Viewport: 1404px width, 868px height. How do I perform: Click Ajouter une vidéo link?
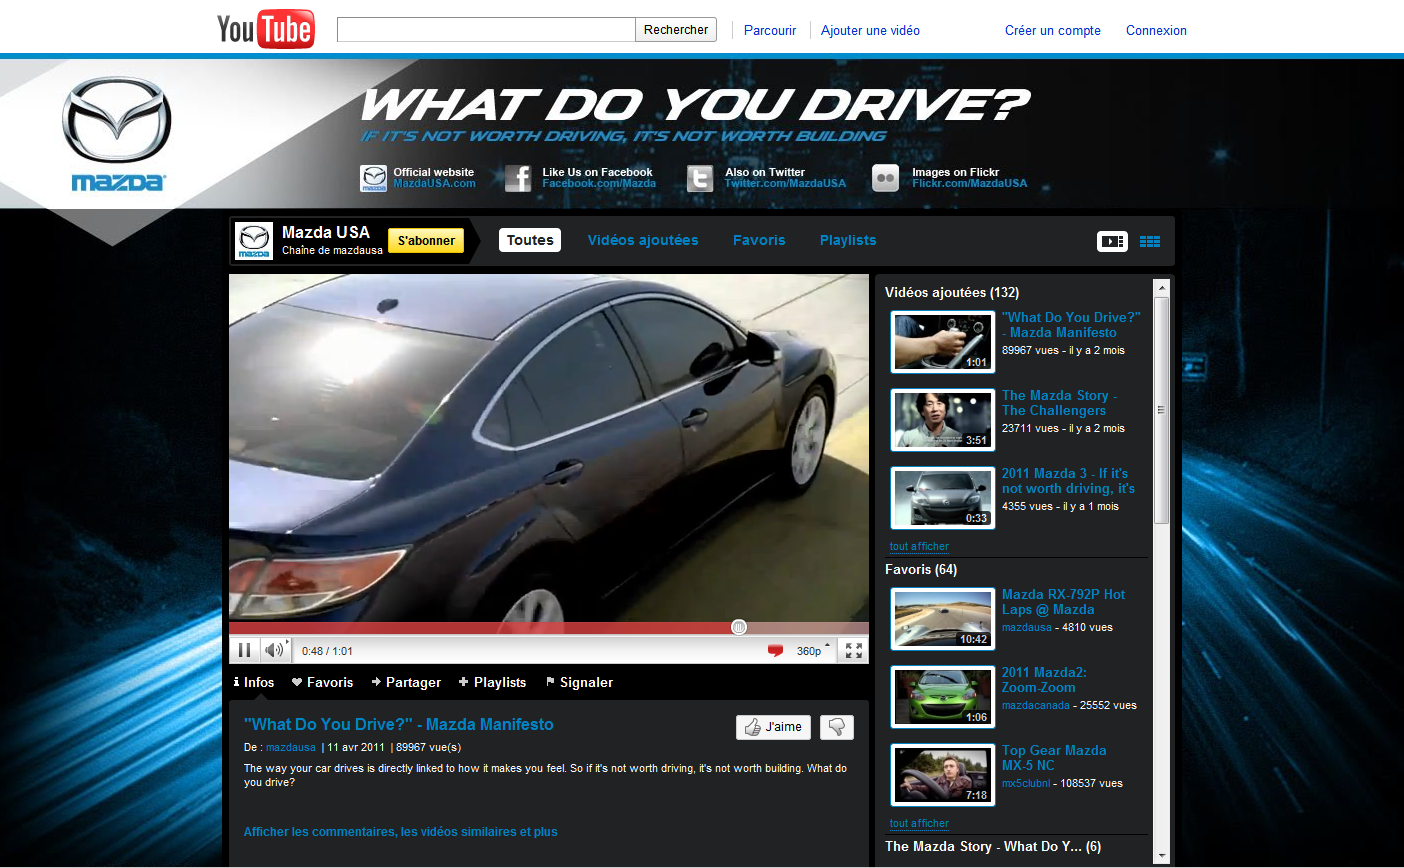coord(870,30)
